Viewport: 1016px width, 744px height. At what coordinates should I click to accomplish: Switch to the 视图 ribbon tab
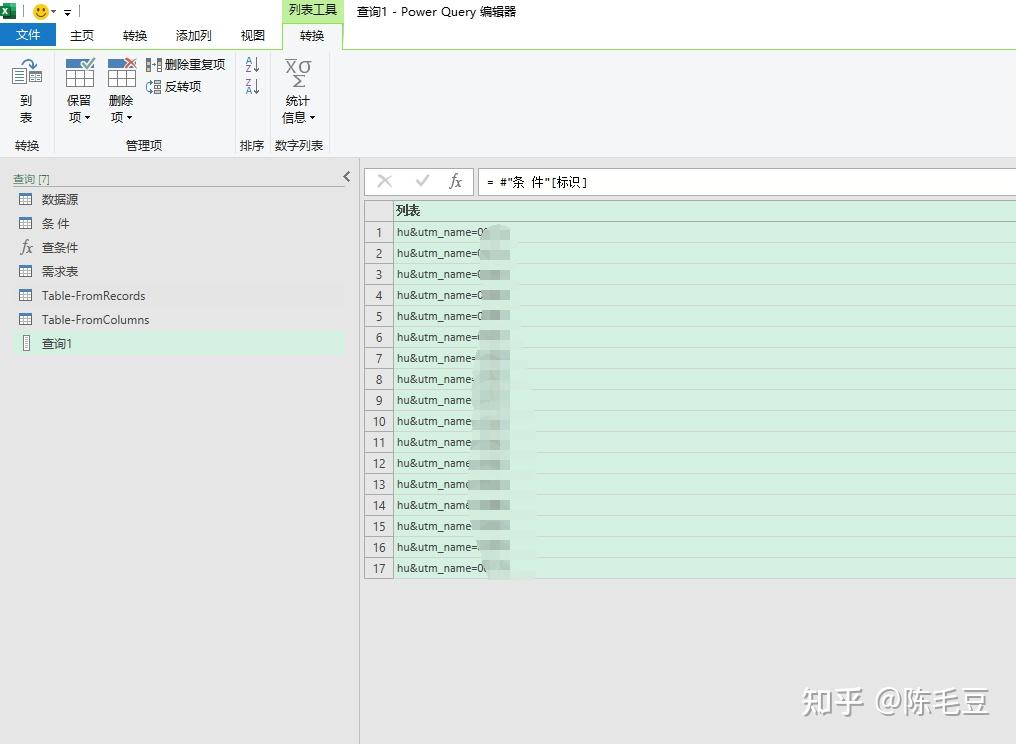click(252, 34)
